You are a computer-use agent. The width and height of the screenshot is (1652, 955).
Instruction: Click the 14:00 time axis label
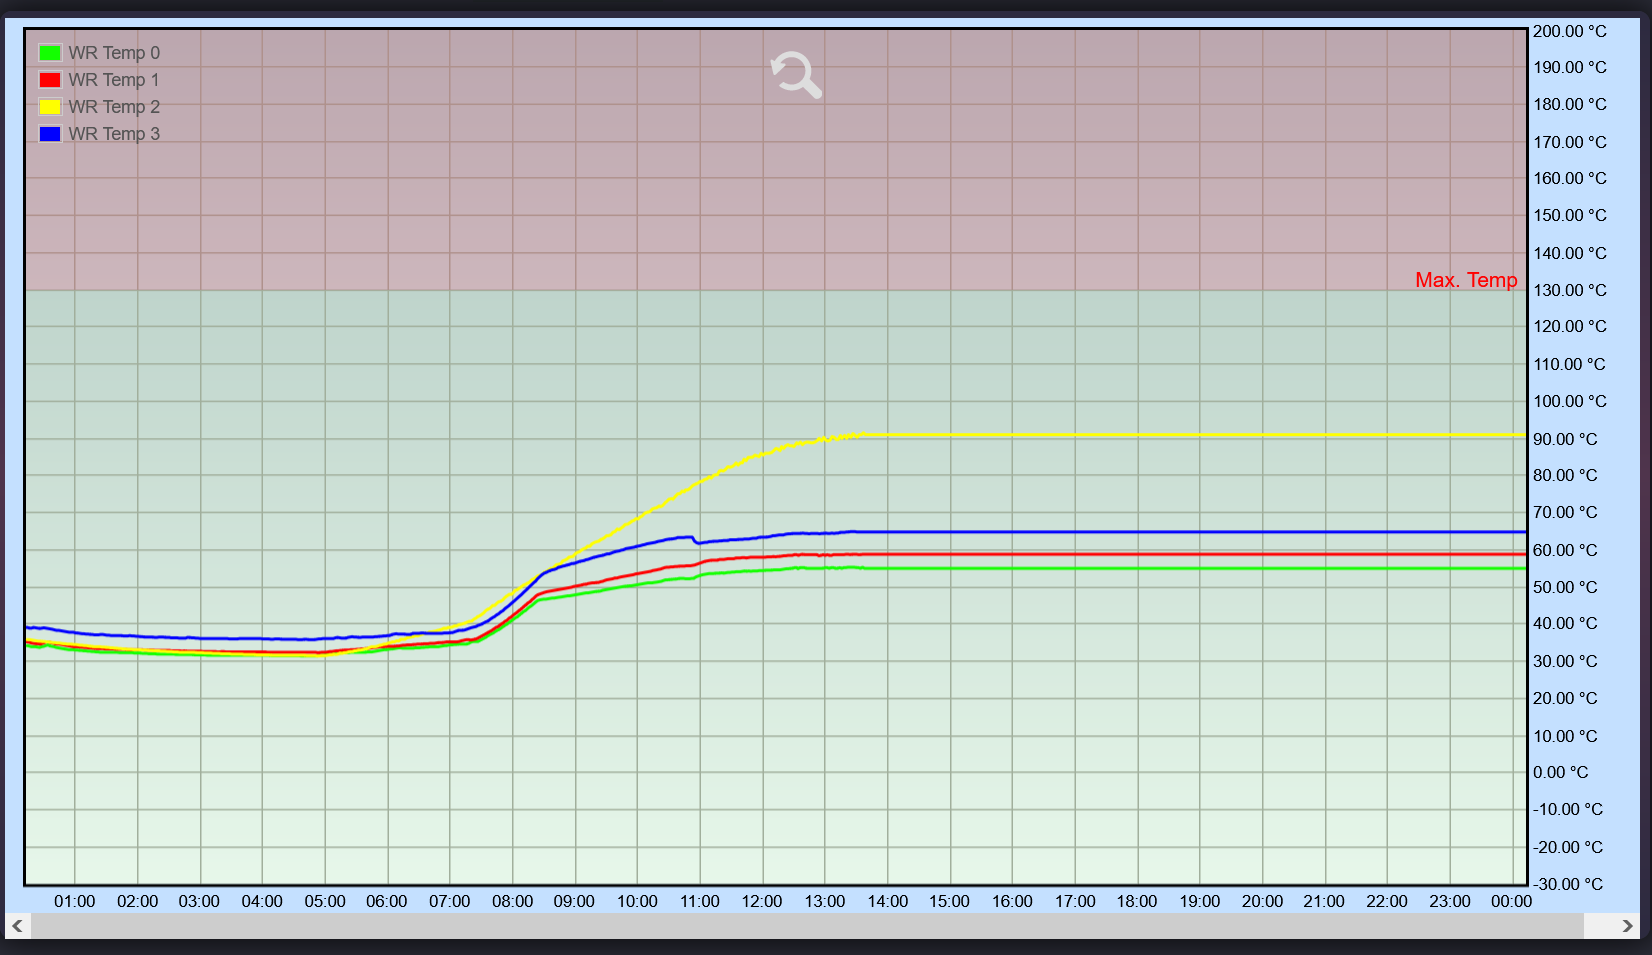pos(887,901)
